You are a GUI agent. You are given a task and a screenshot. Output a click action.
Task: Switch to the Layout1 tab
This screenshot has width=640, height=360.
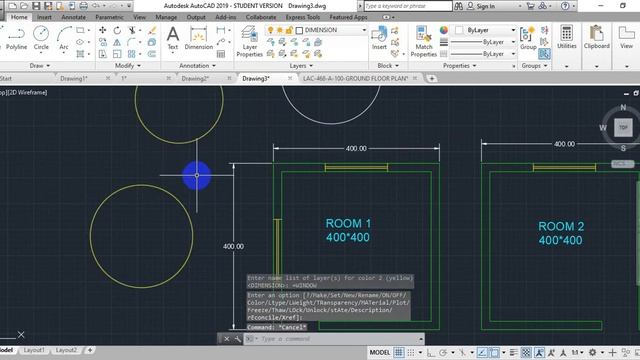(34, 350)
